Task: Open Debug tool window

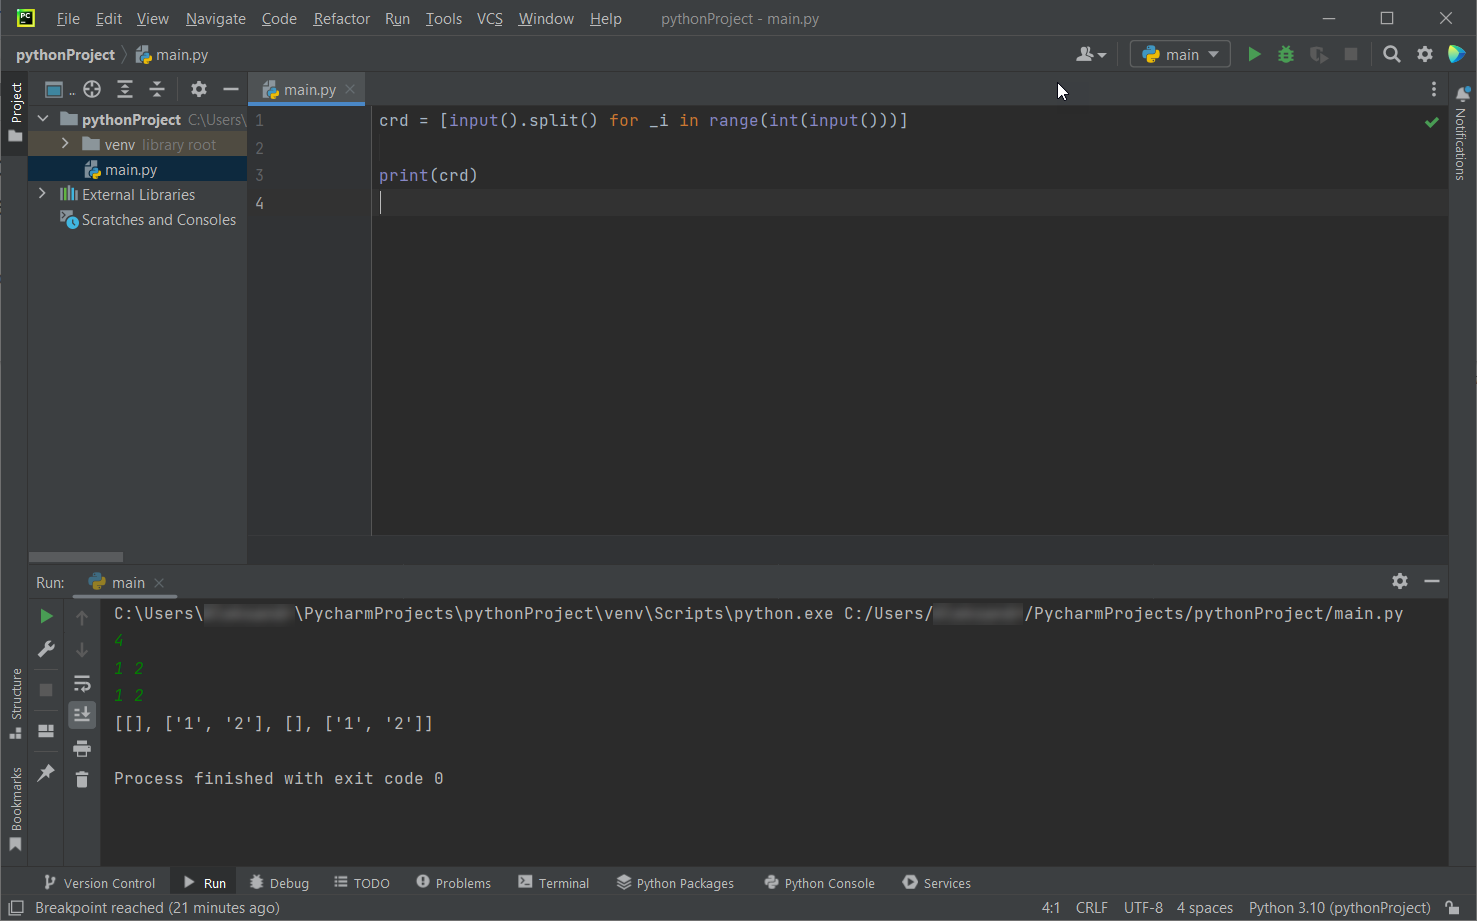Action: tap(279, 883)
